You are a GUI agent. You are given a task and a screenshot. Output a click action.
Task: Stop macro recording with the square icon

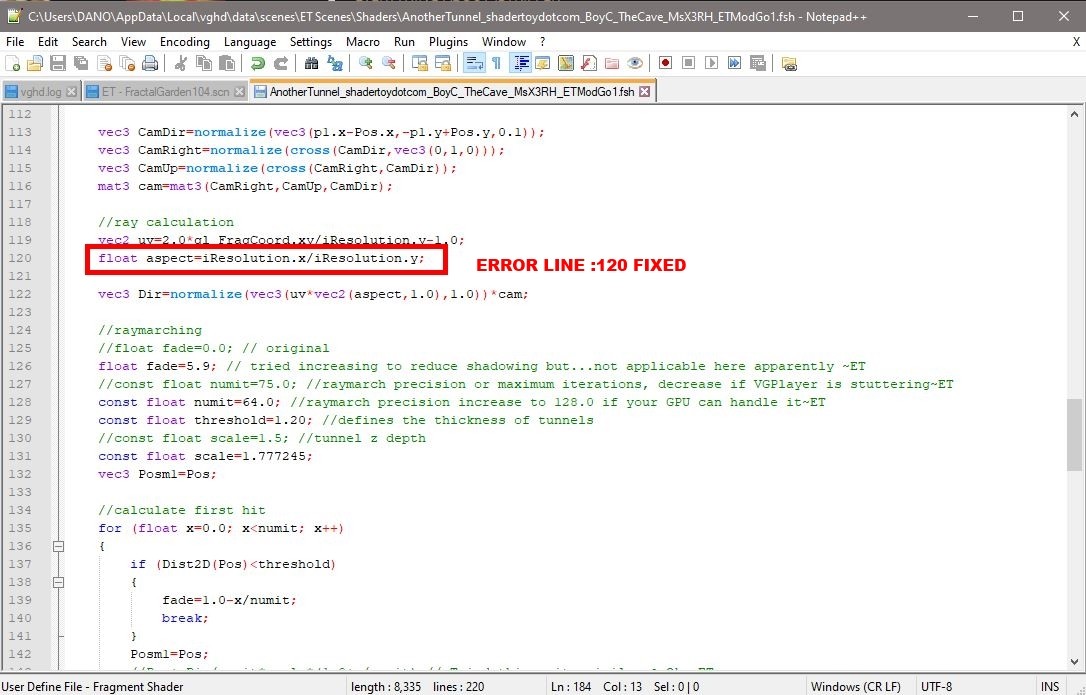click(688, 64)
